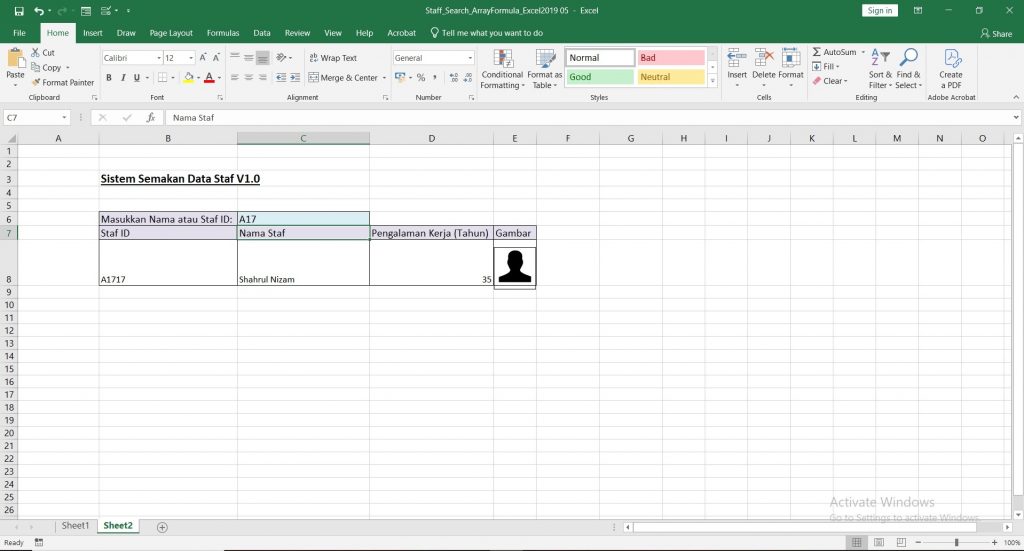Click Tell me what you want to do
This screenshot has width=1024, height=551.
click(487, 33)
